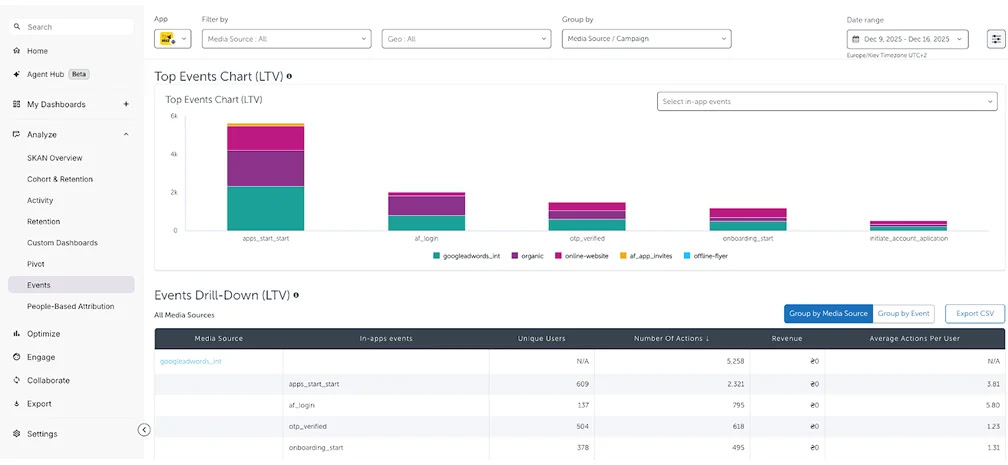Expand the Geo filter dropdown

click(x=466, y=39)
